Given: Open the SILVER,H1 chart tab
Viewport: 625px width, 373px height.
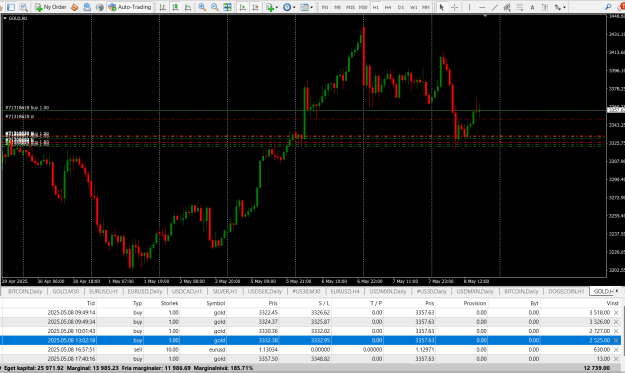Looking at the screenshot, I should click(225, 291).
